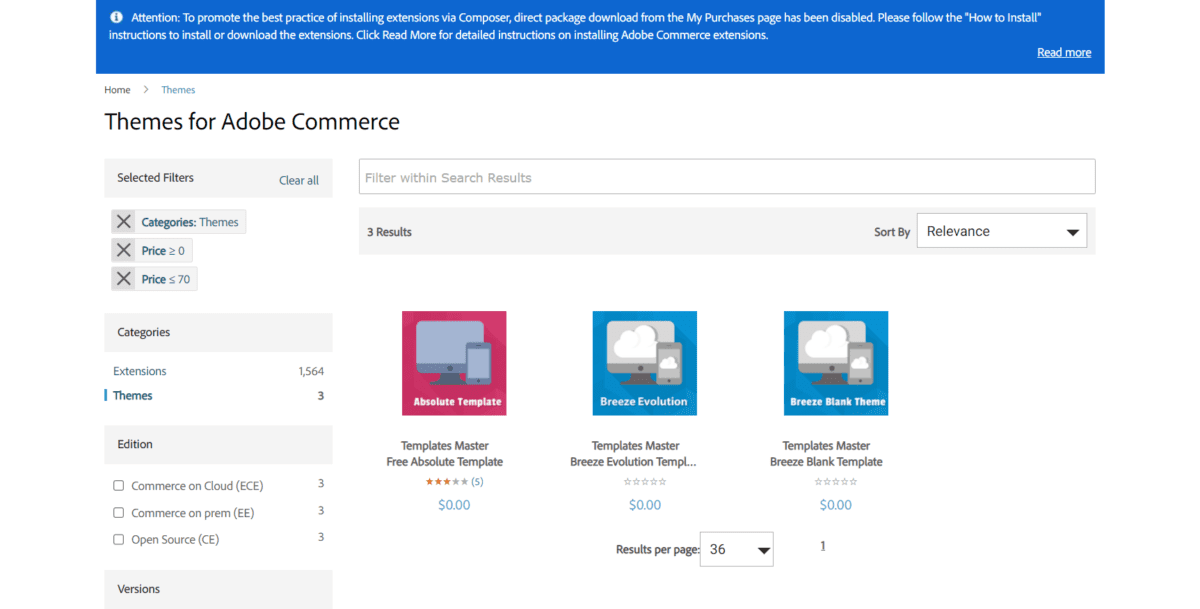Open the Breeze Blank Theme thumbnail
Image resolution: width=1200 pixels, height=609 pixels.
tap(836, 363)
